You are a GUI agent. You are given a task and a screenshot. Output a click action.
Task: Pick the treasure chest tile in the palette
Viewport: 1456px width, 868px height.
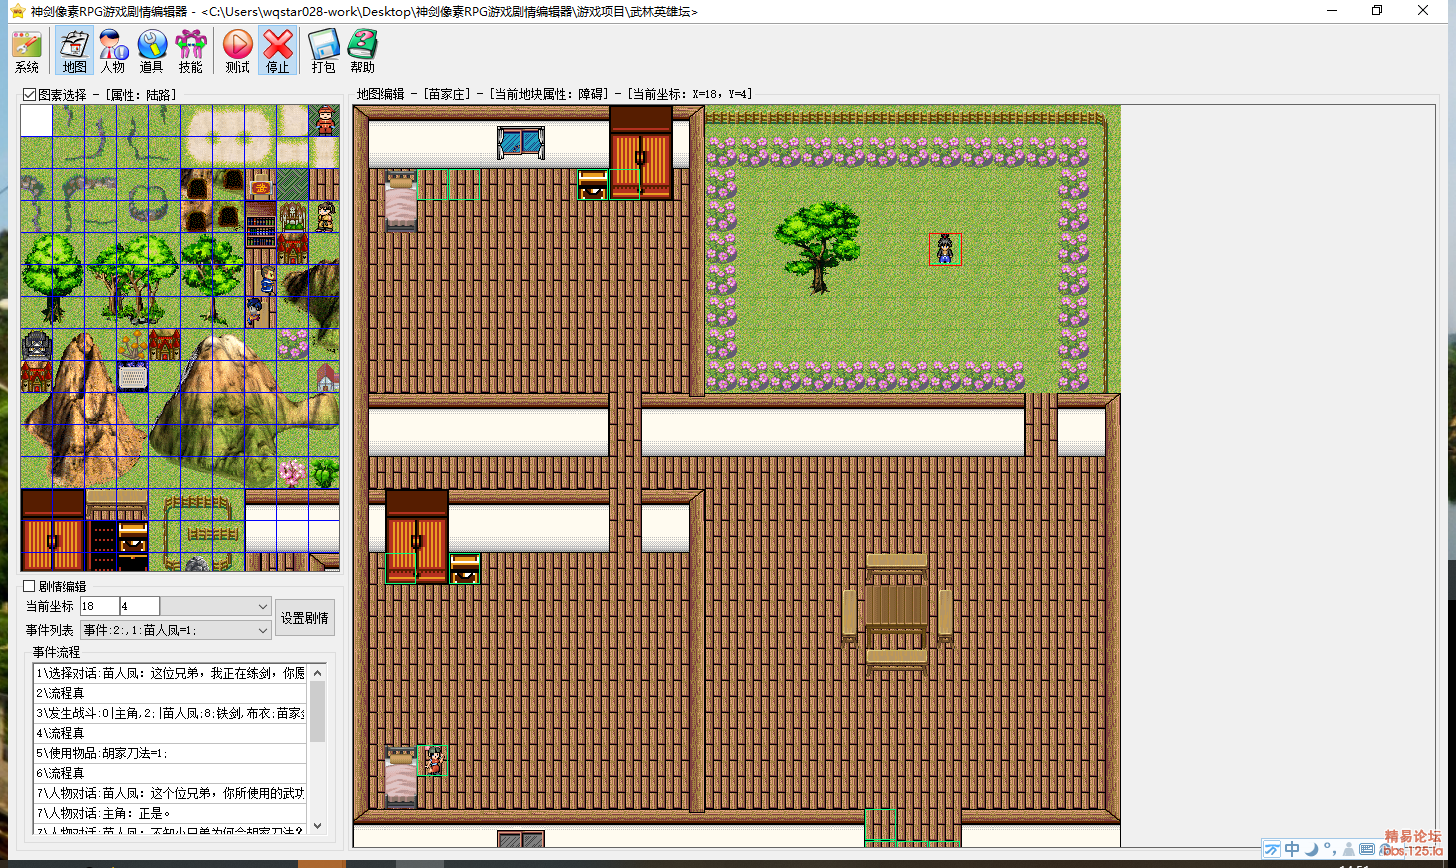133,537
